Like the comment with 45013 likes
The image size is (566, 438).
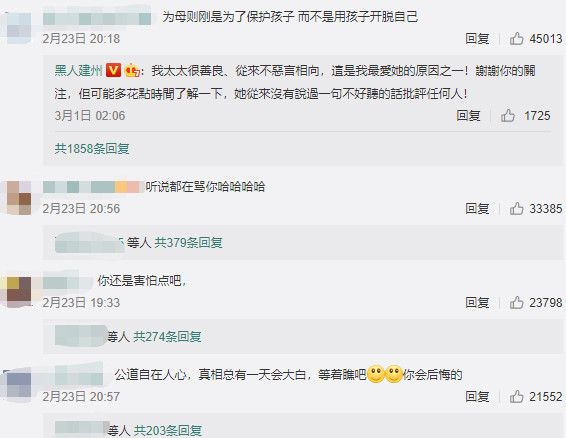coord(517,38)
